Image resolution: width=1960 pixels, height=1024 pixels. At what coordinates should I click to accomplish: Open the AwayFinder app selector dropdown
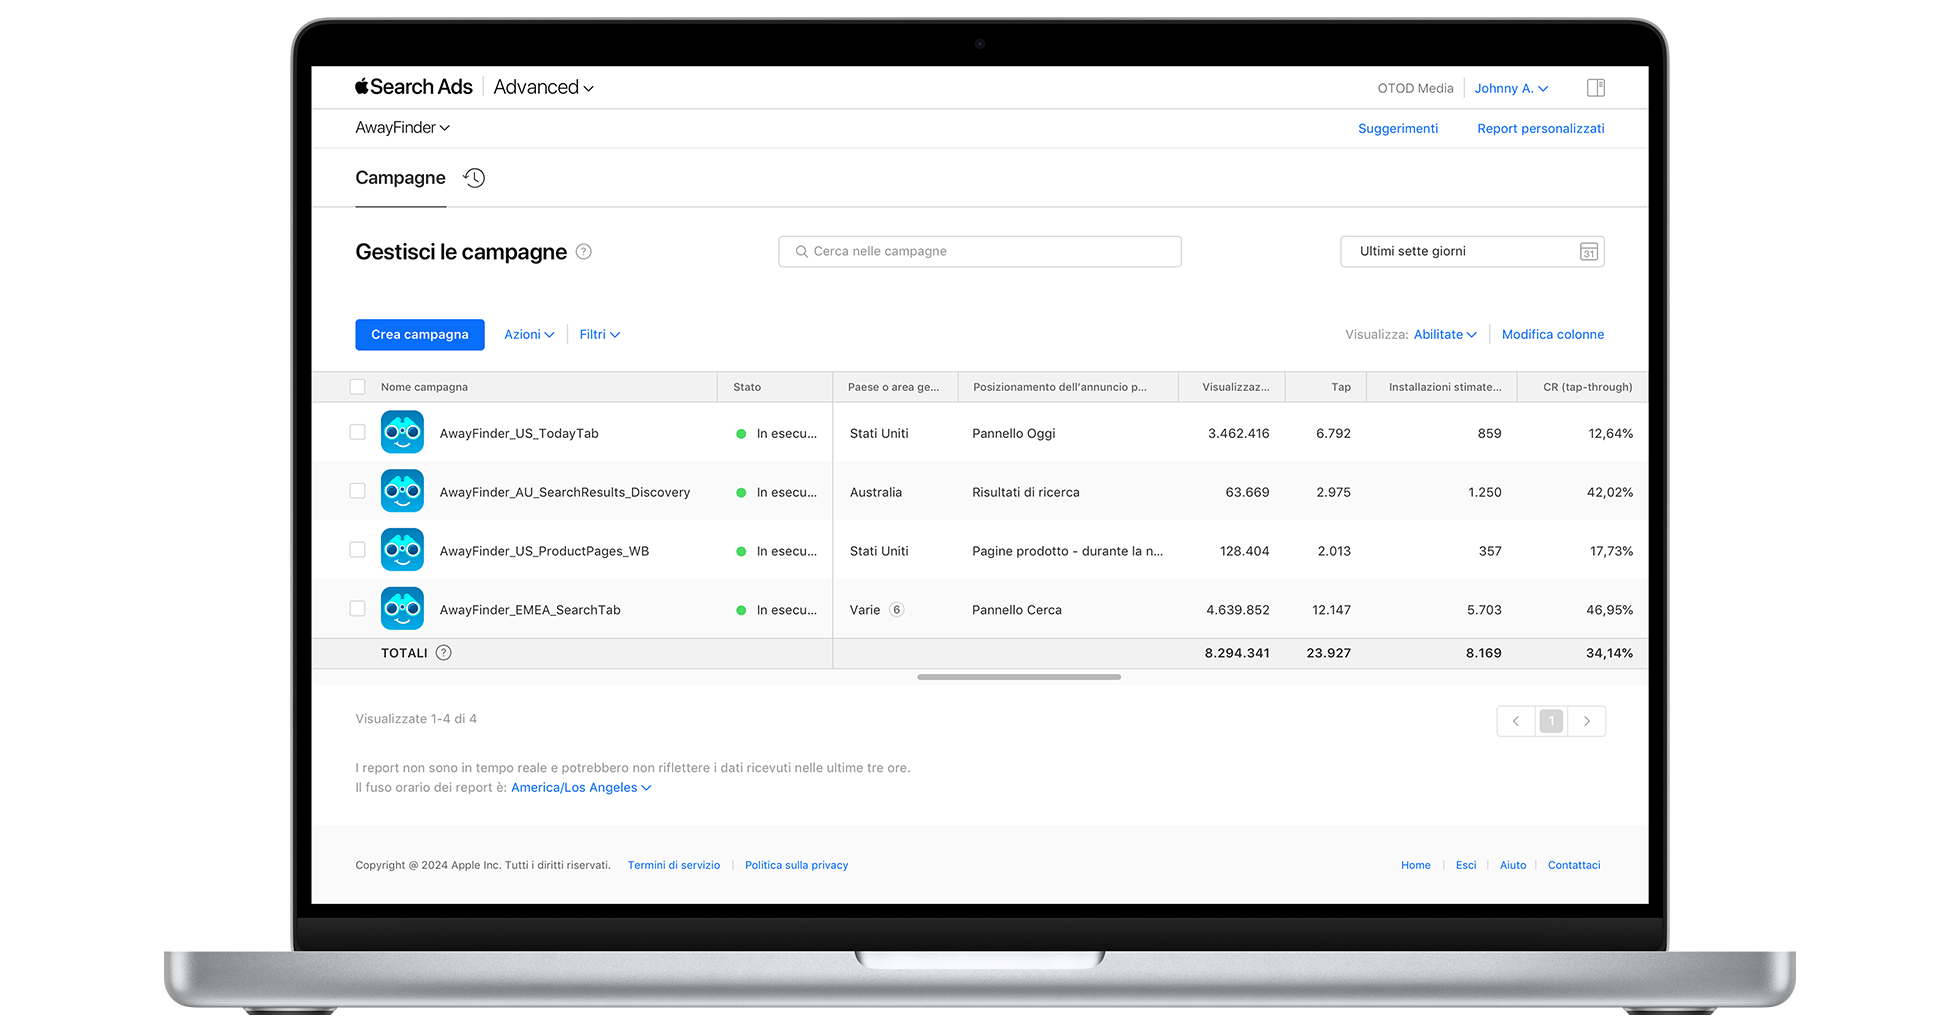[x=403, y=128]
